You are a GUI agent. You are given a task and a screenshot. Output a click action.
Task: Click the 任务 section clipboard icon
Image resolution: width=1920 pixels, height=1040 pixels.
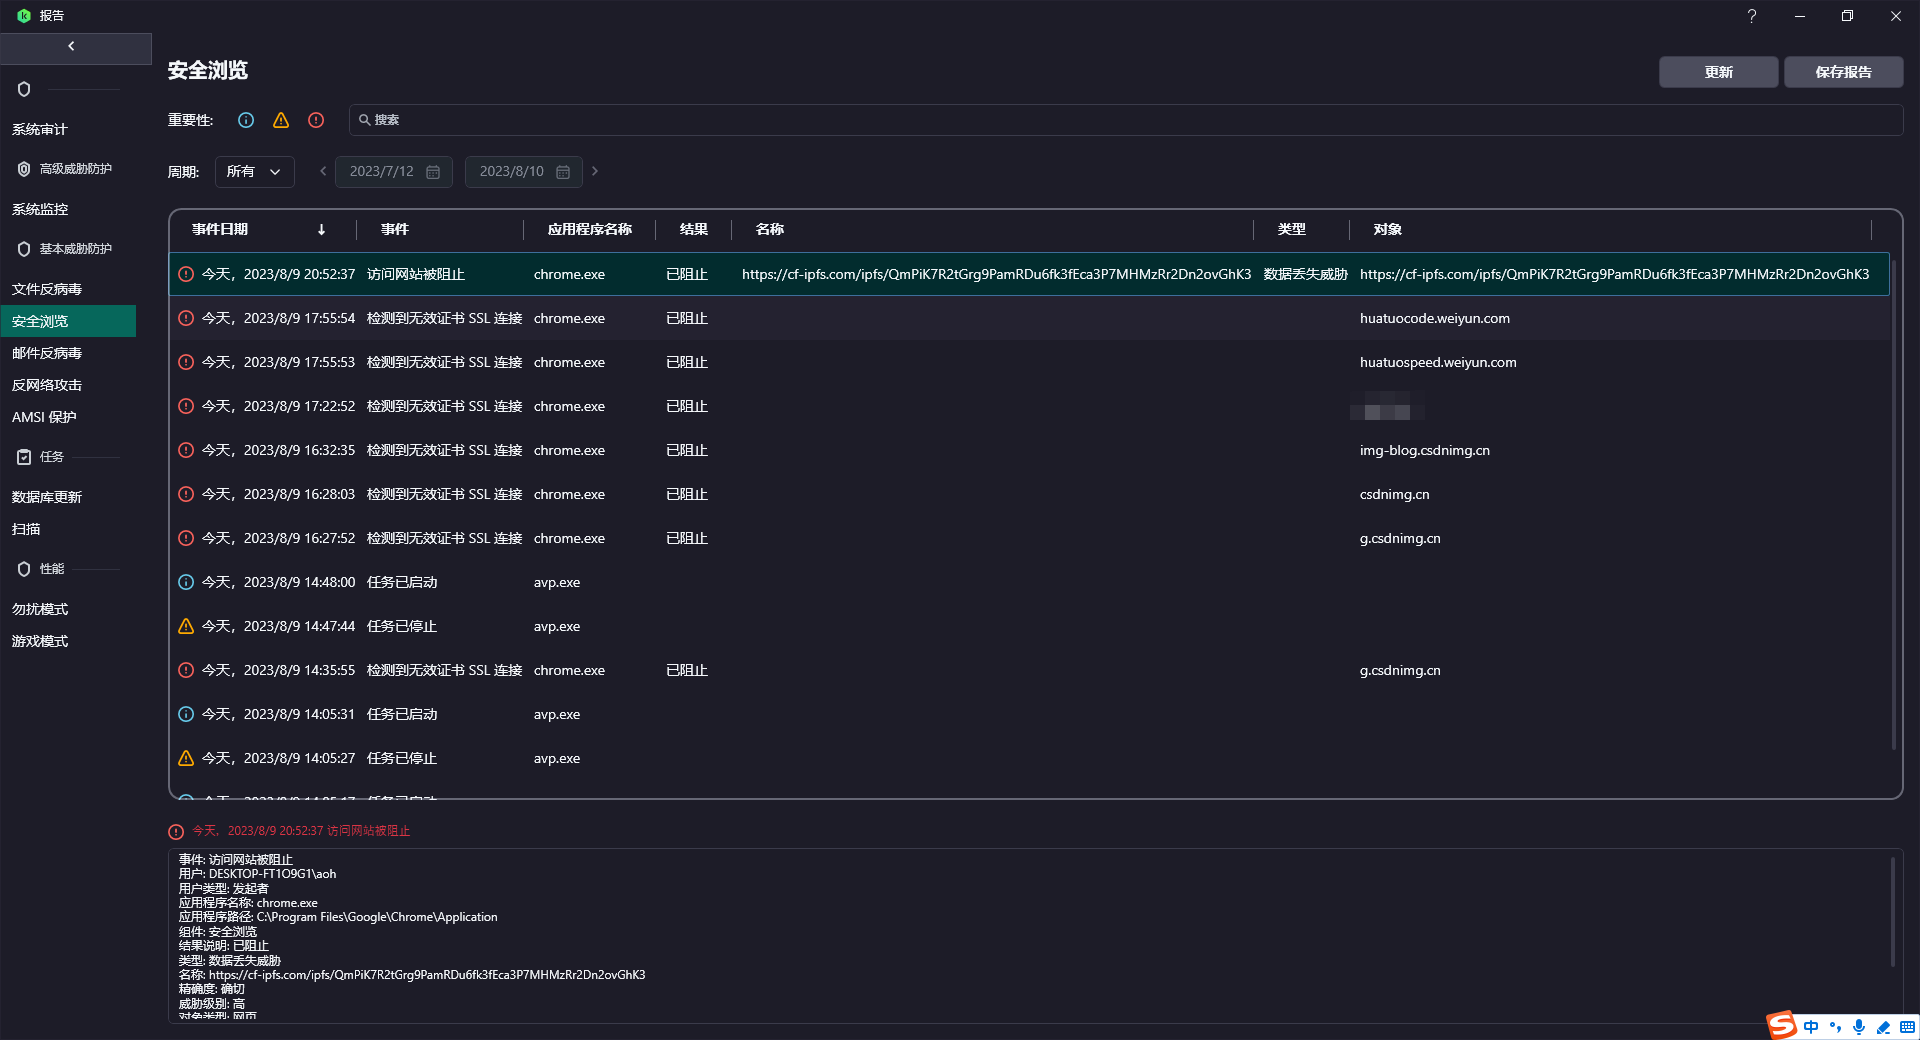24,457
